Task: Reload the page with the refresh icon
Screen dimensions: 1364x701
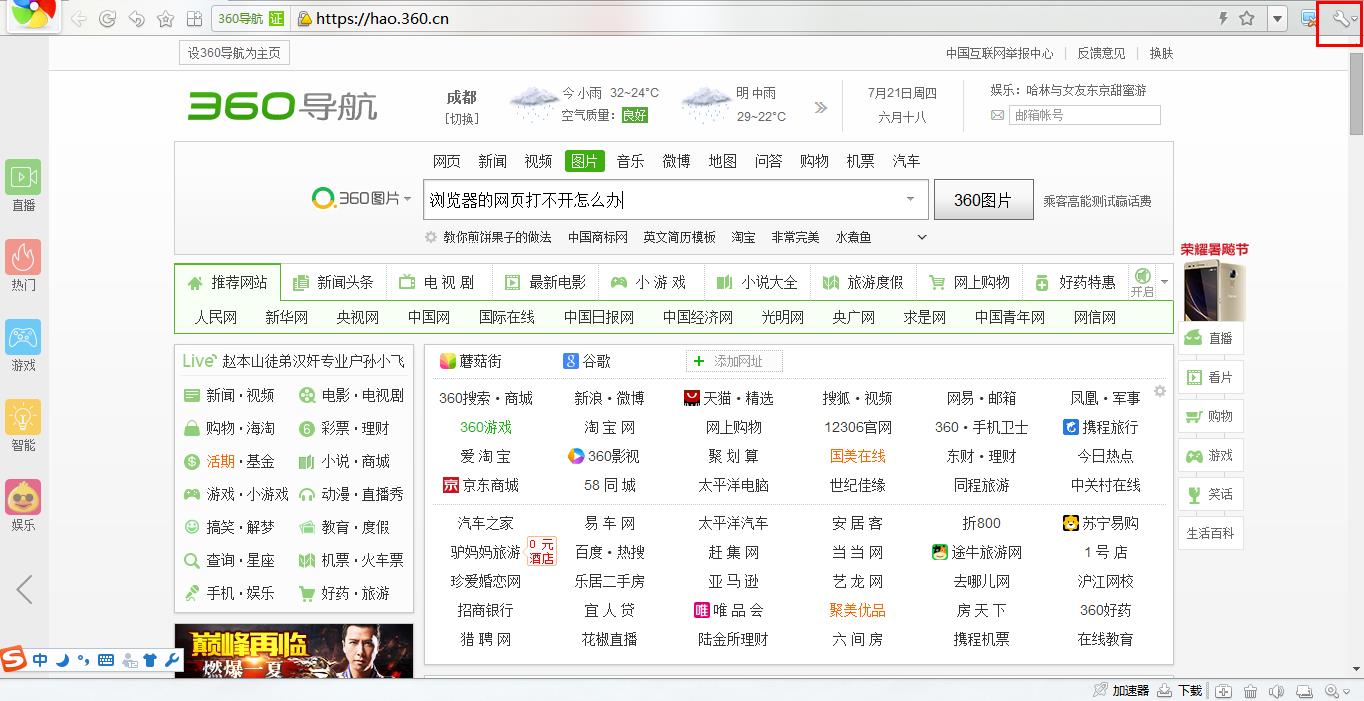Action: tap(107, 19)
